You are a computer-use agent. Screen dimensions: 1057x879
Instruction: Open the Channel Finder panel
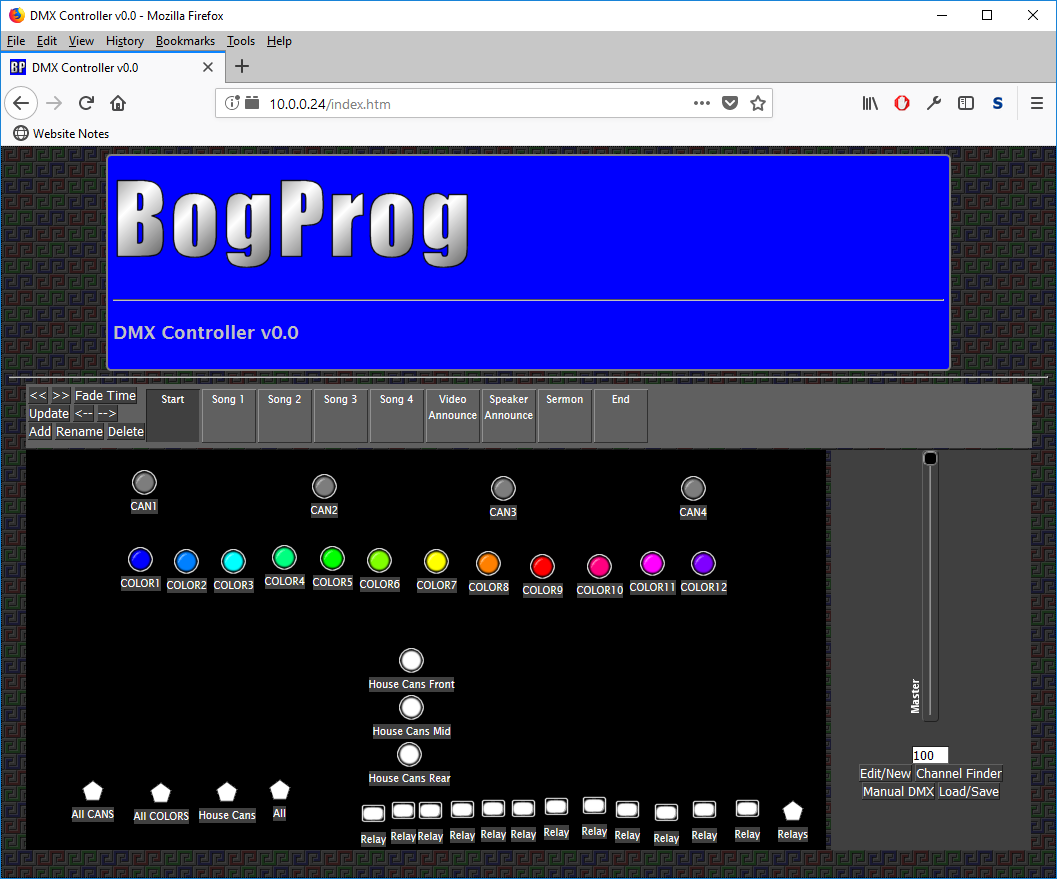pos(958,773)
